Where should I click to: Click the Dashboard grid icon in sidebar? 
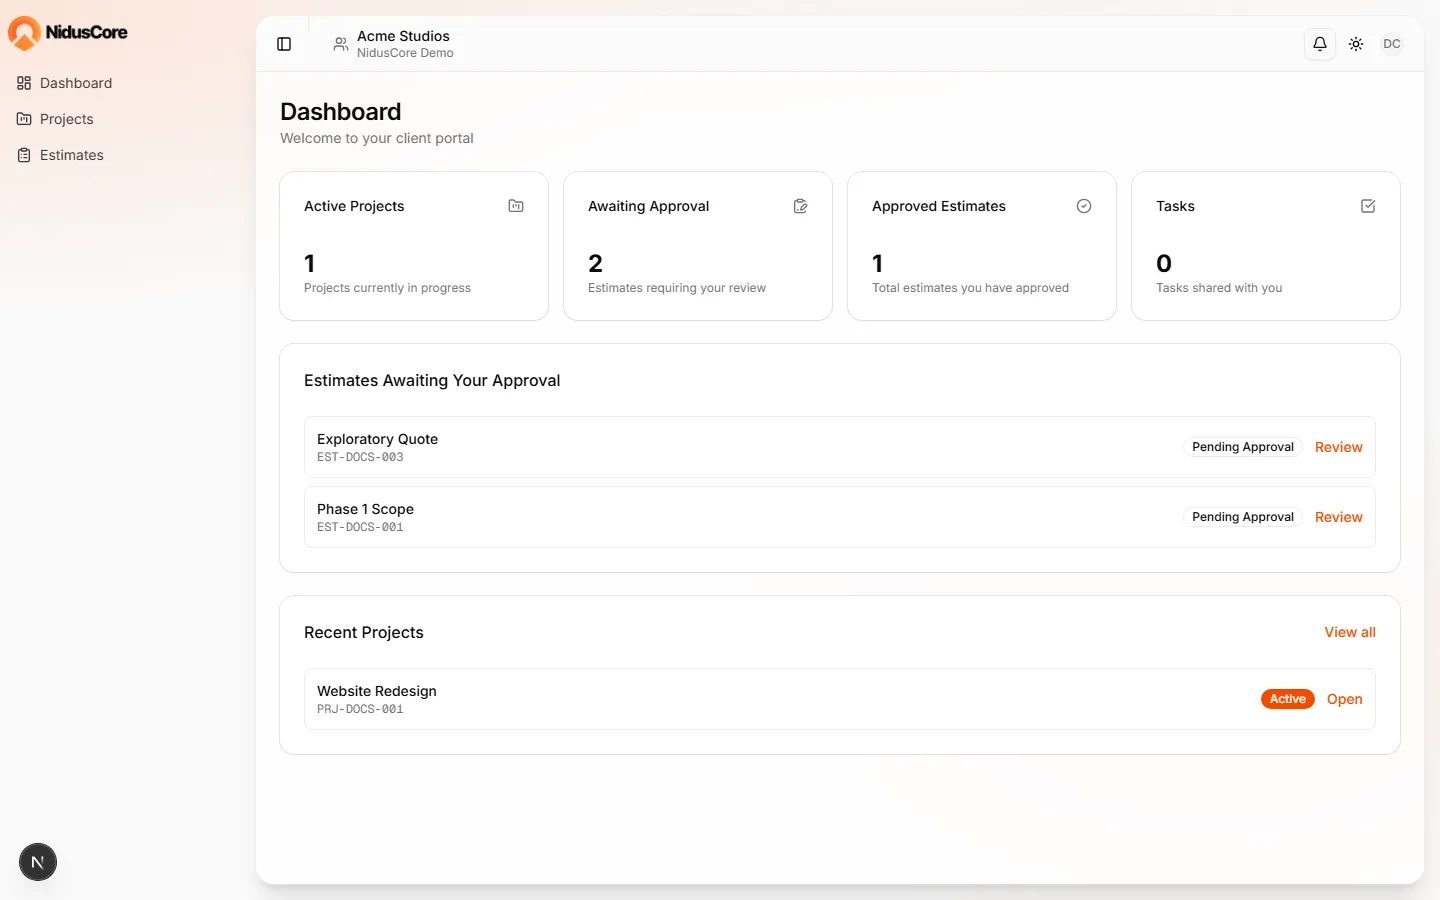coord(24,83)
